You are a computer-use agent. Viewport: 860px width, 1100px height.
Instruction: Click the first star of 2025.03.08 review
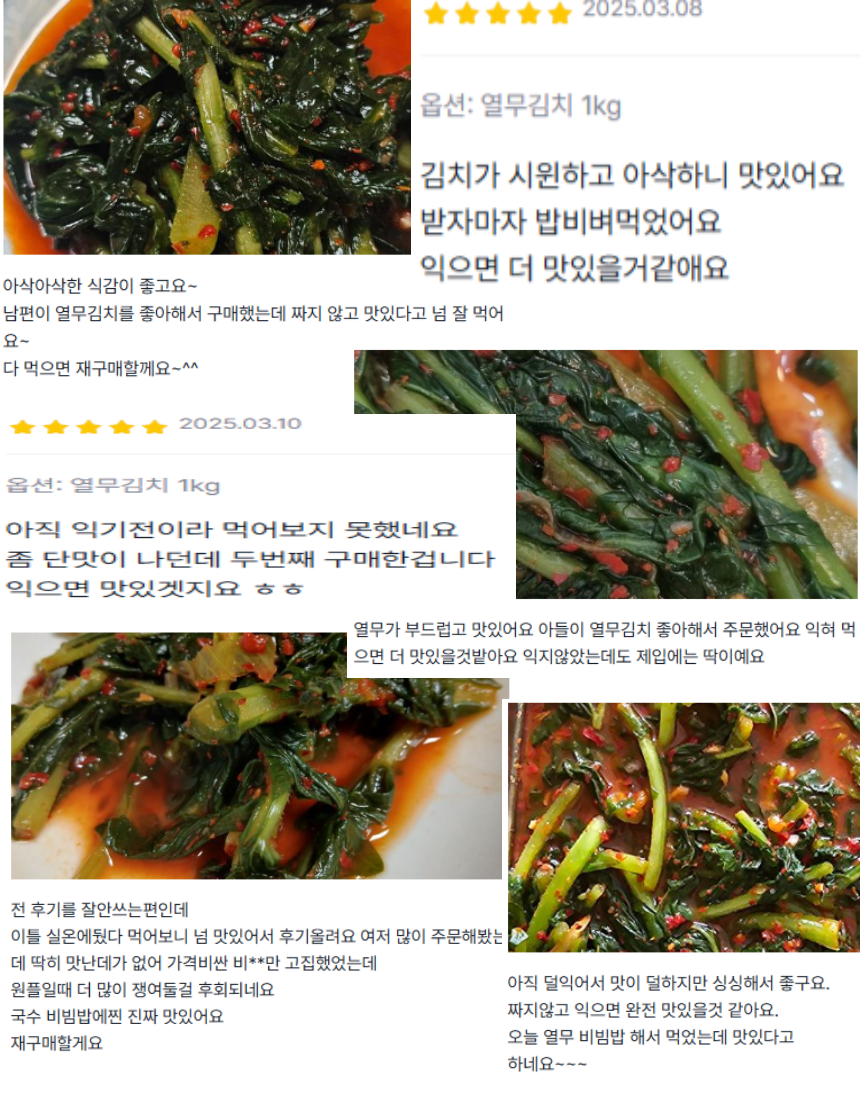point(436,13)
